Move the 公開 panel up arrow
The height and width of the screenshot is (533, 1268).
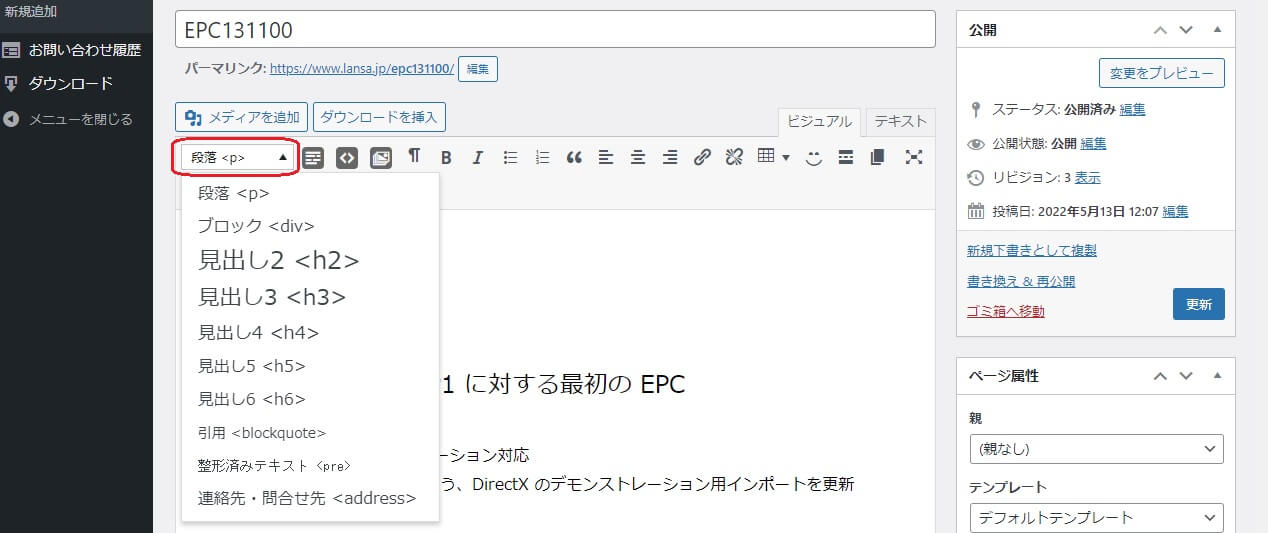coord(1160,30)
